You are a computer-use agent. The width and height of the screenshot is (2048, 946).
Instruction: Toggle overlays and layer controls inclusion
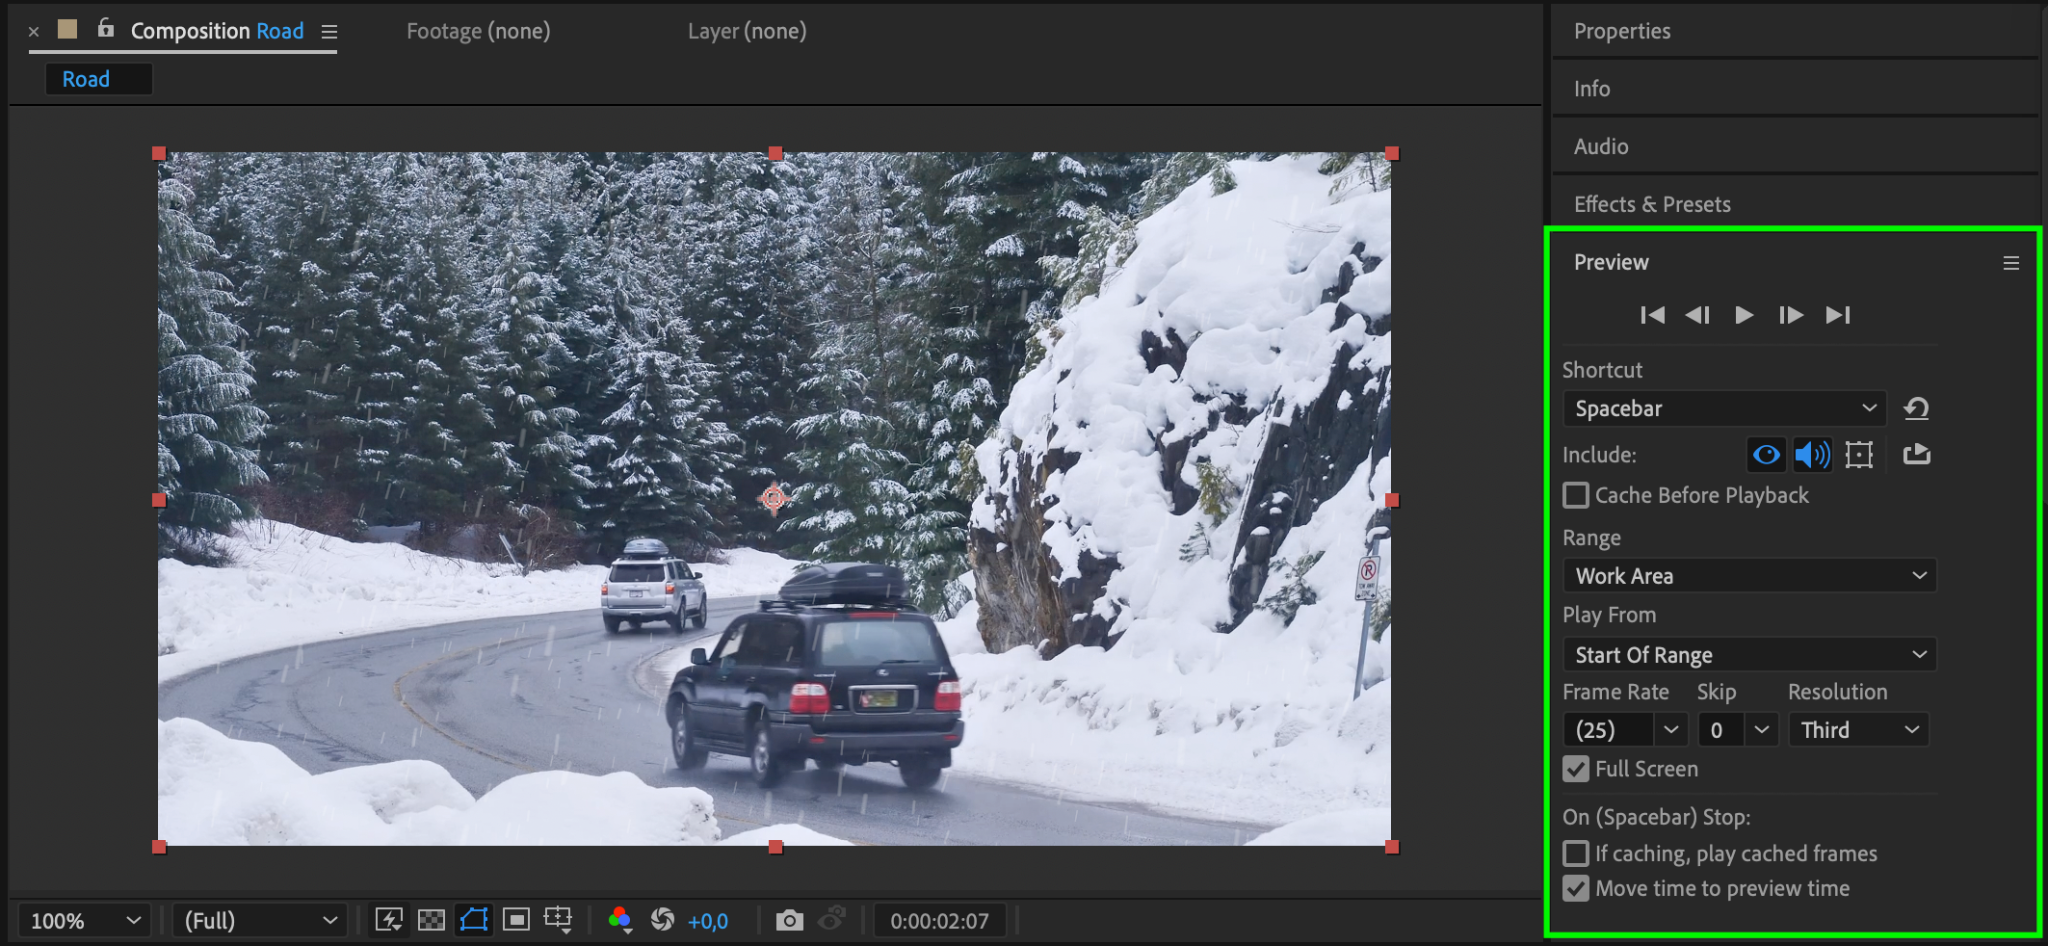[x=1859, y=455]
